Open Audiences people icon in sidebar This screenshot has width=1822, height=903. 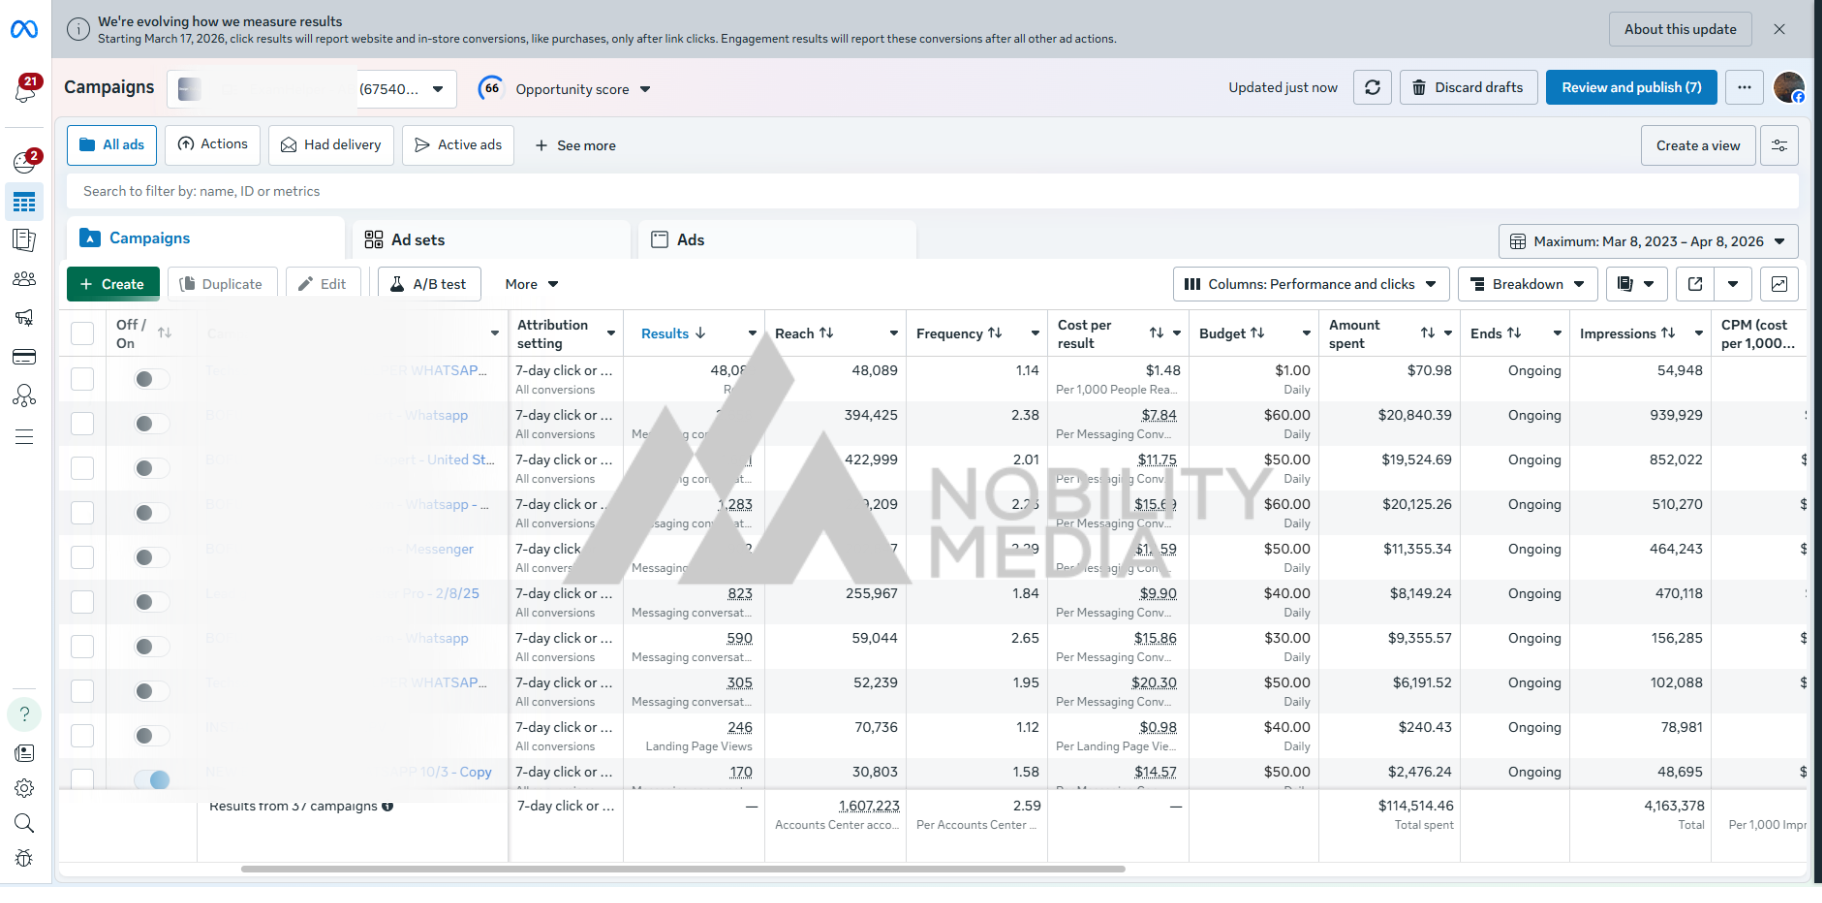(x=24, y=279)
